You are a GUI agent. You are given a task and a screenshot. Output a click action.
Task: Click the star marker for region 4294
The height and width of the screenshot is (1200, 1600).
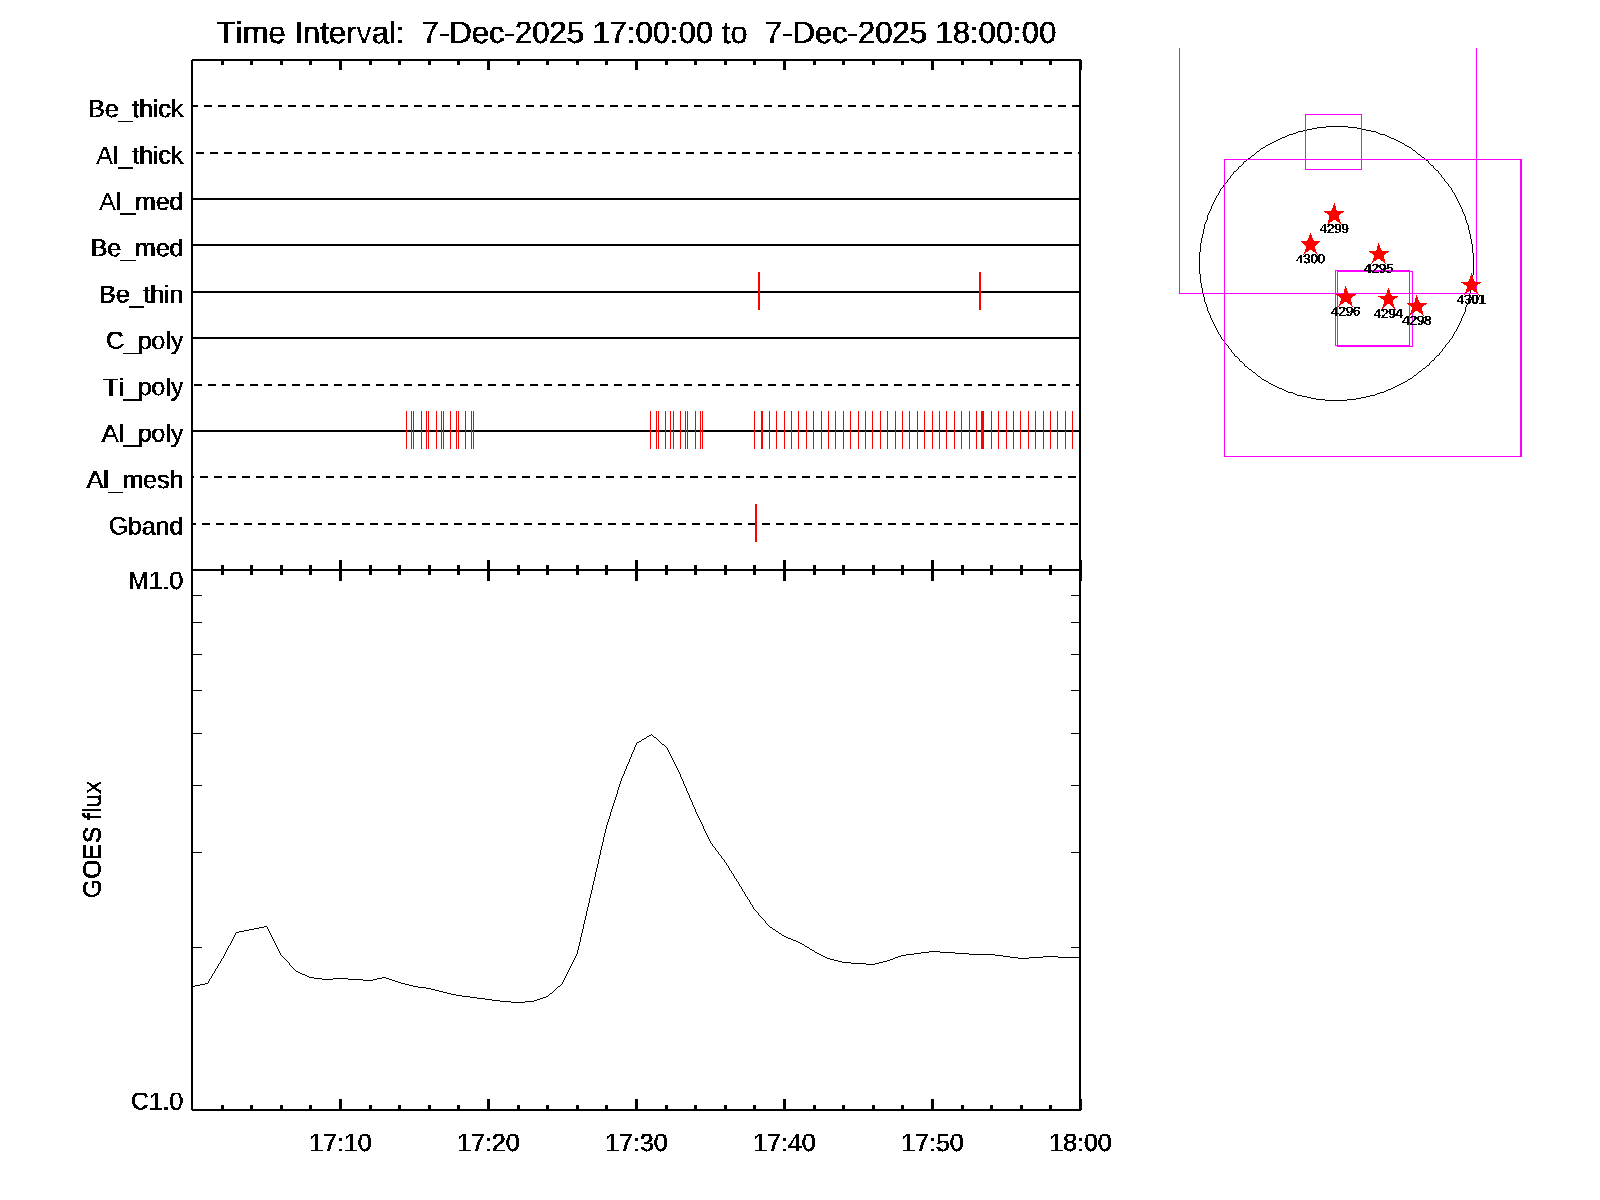coord(1388,299)
